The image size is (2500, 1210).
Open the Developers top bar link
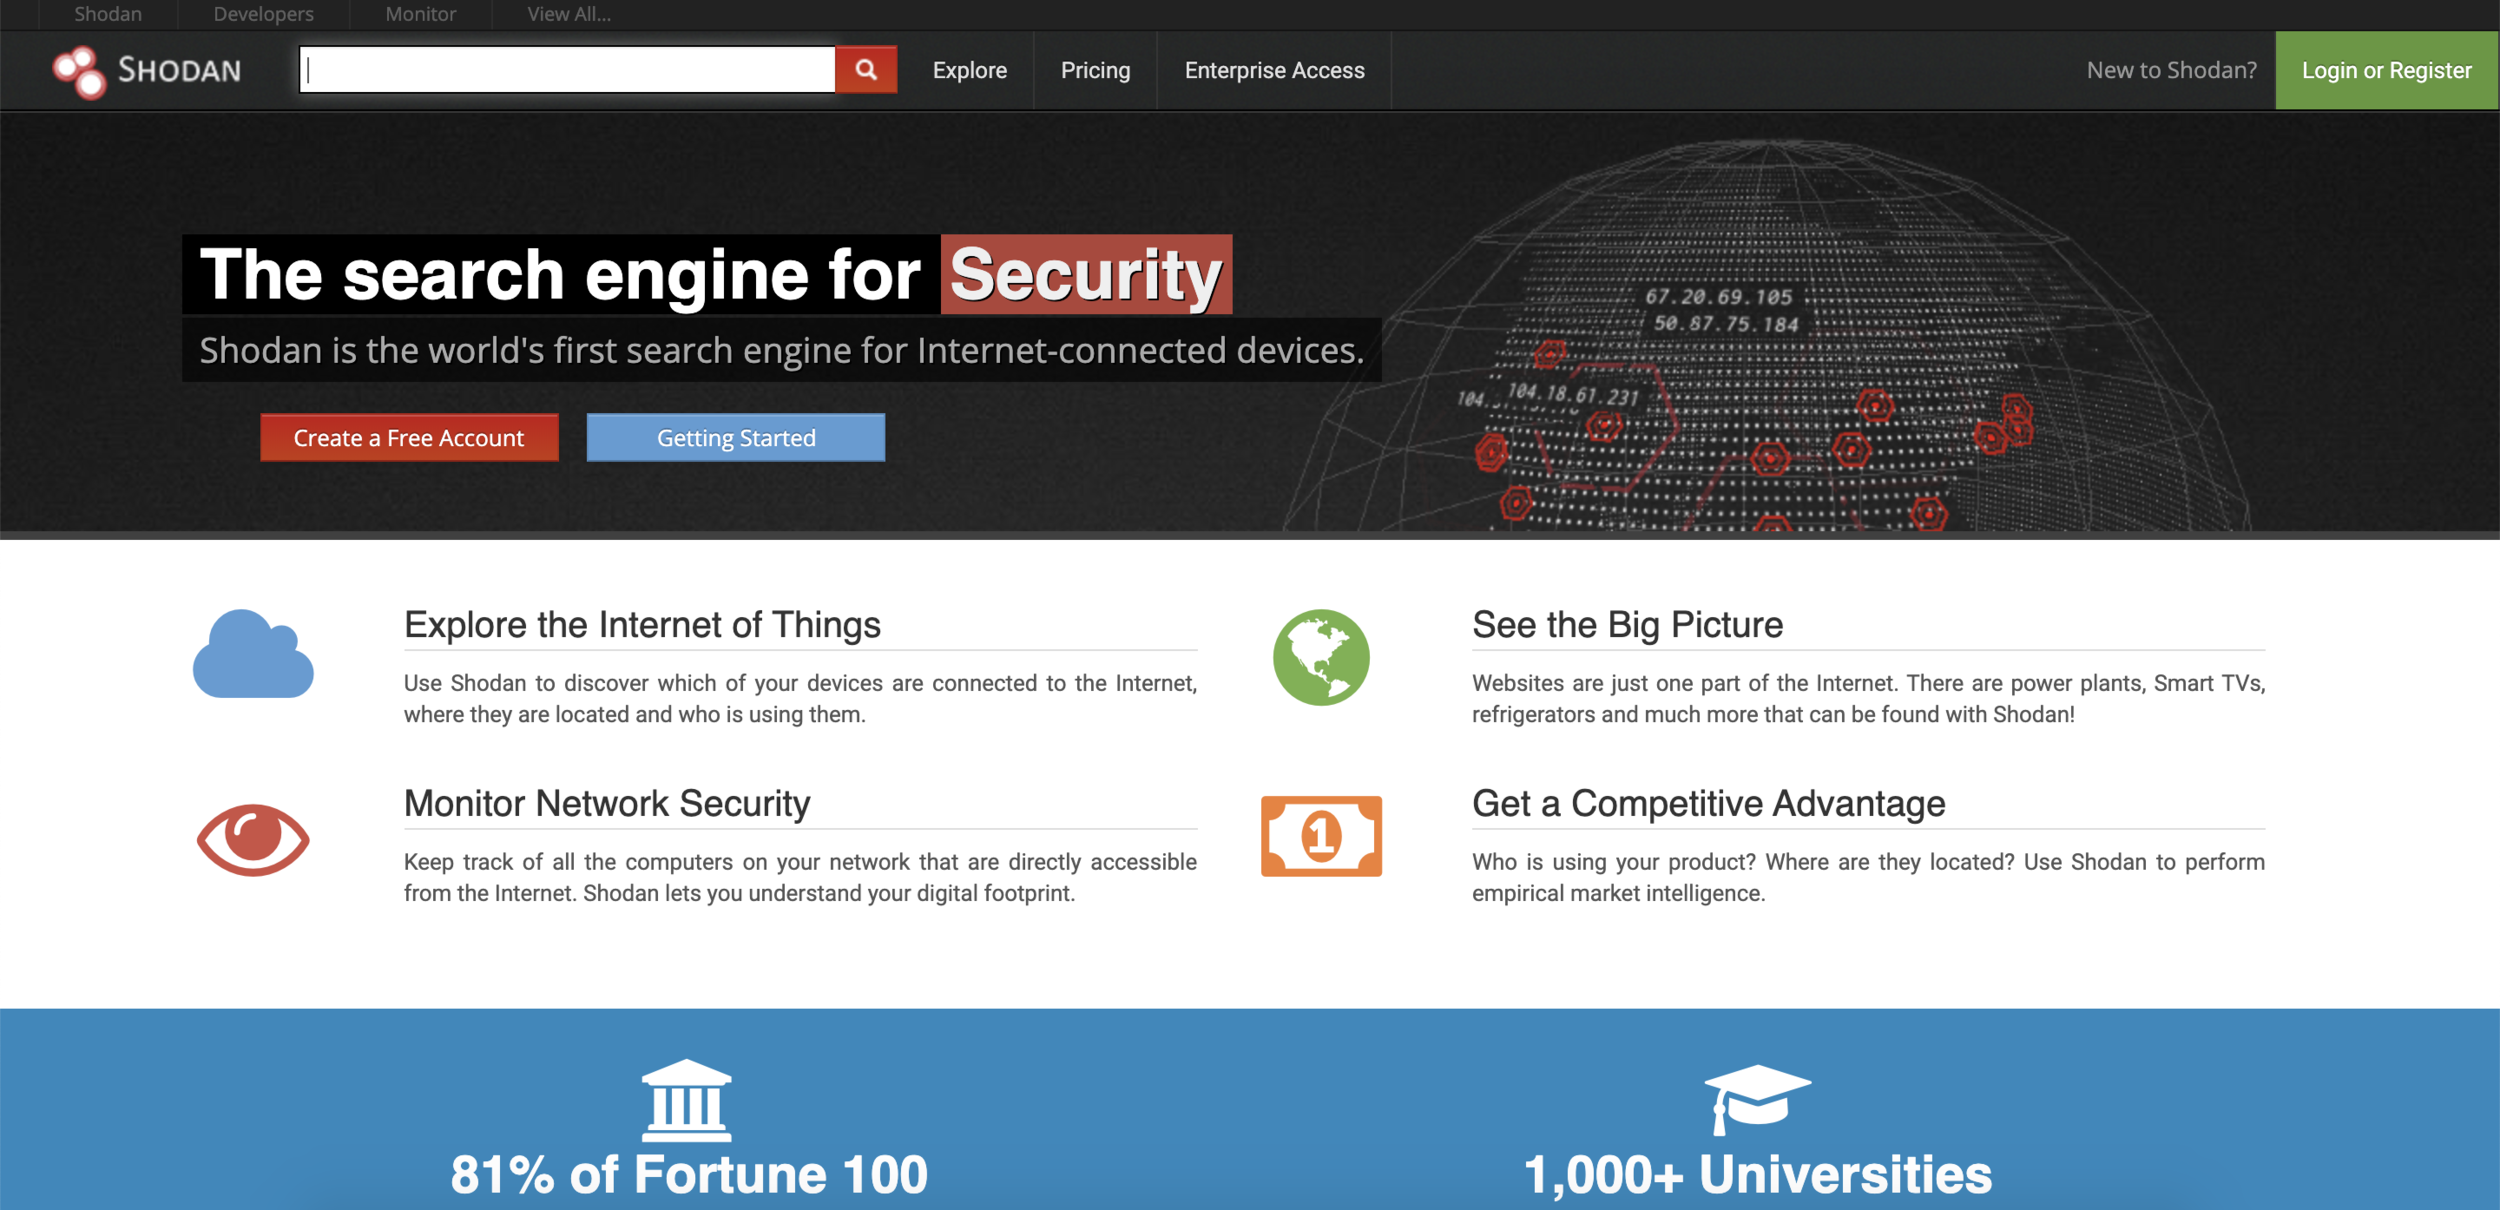[263, 14]
